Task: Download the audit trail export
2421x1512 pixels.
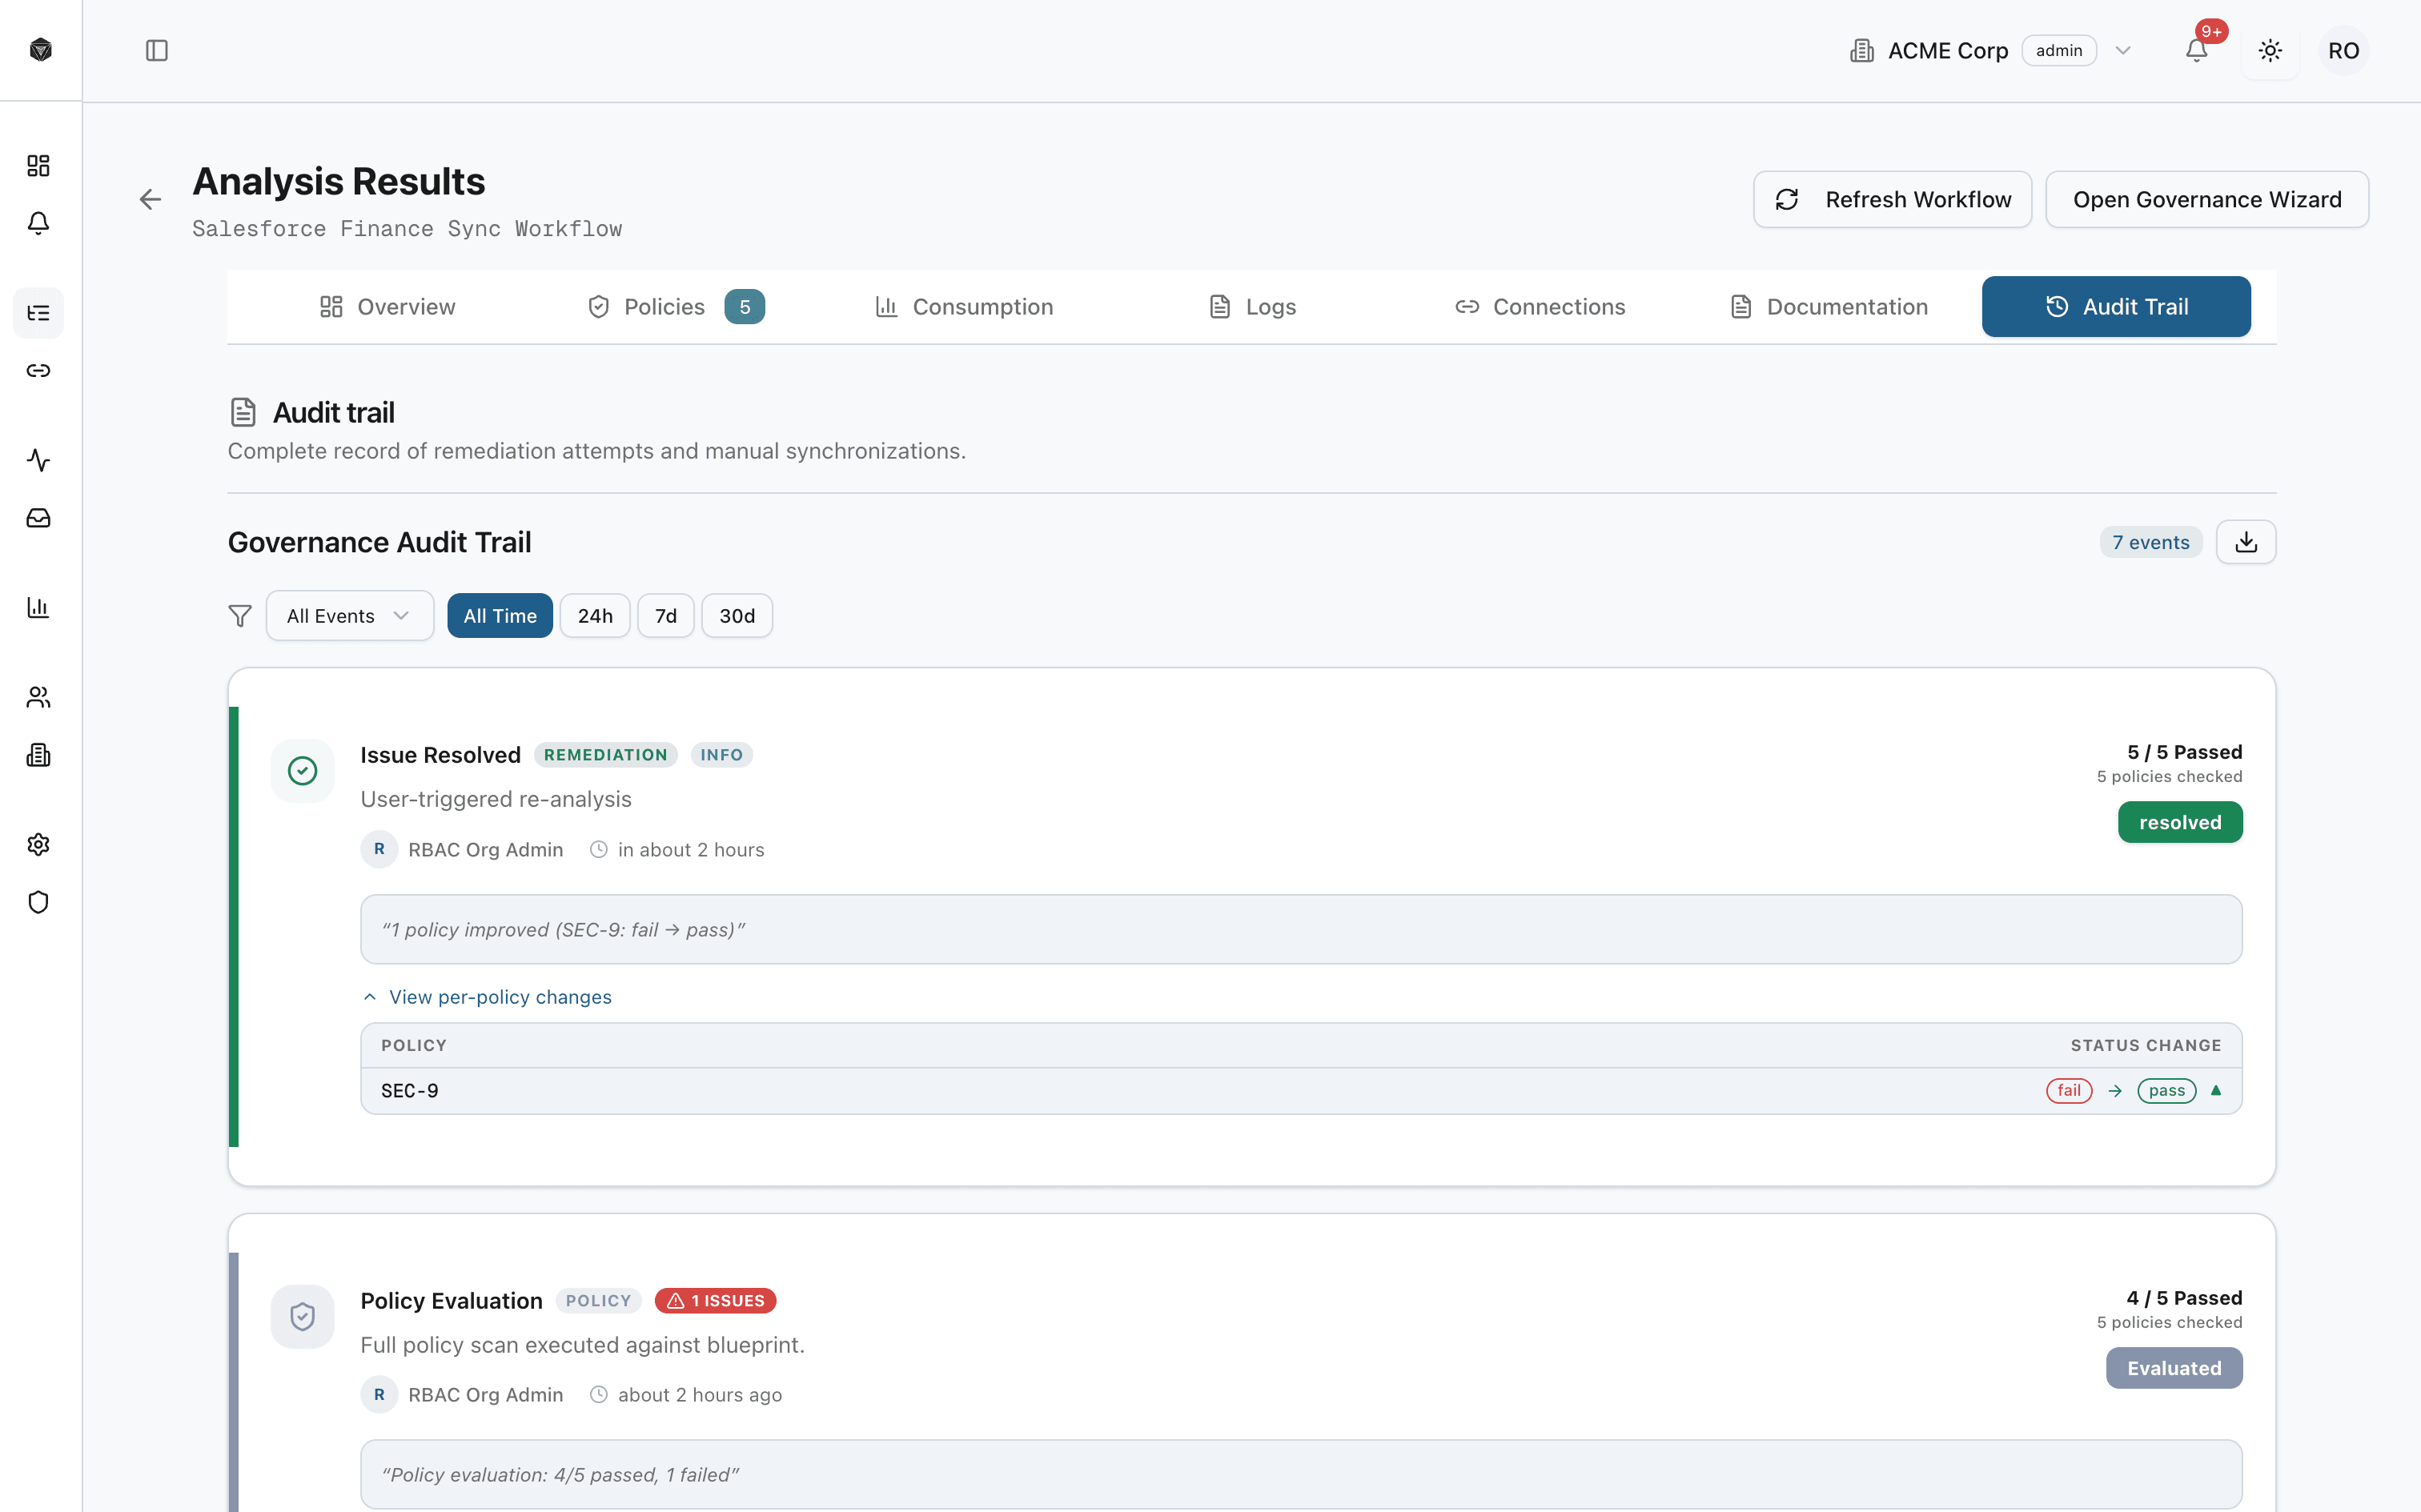Action: pos(2246,541)
